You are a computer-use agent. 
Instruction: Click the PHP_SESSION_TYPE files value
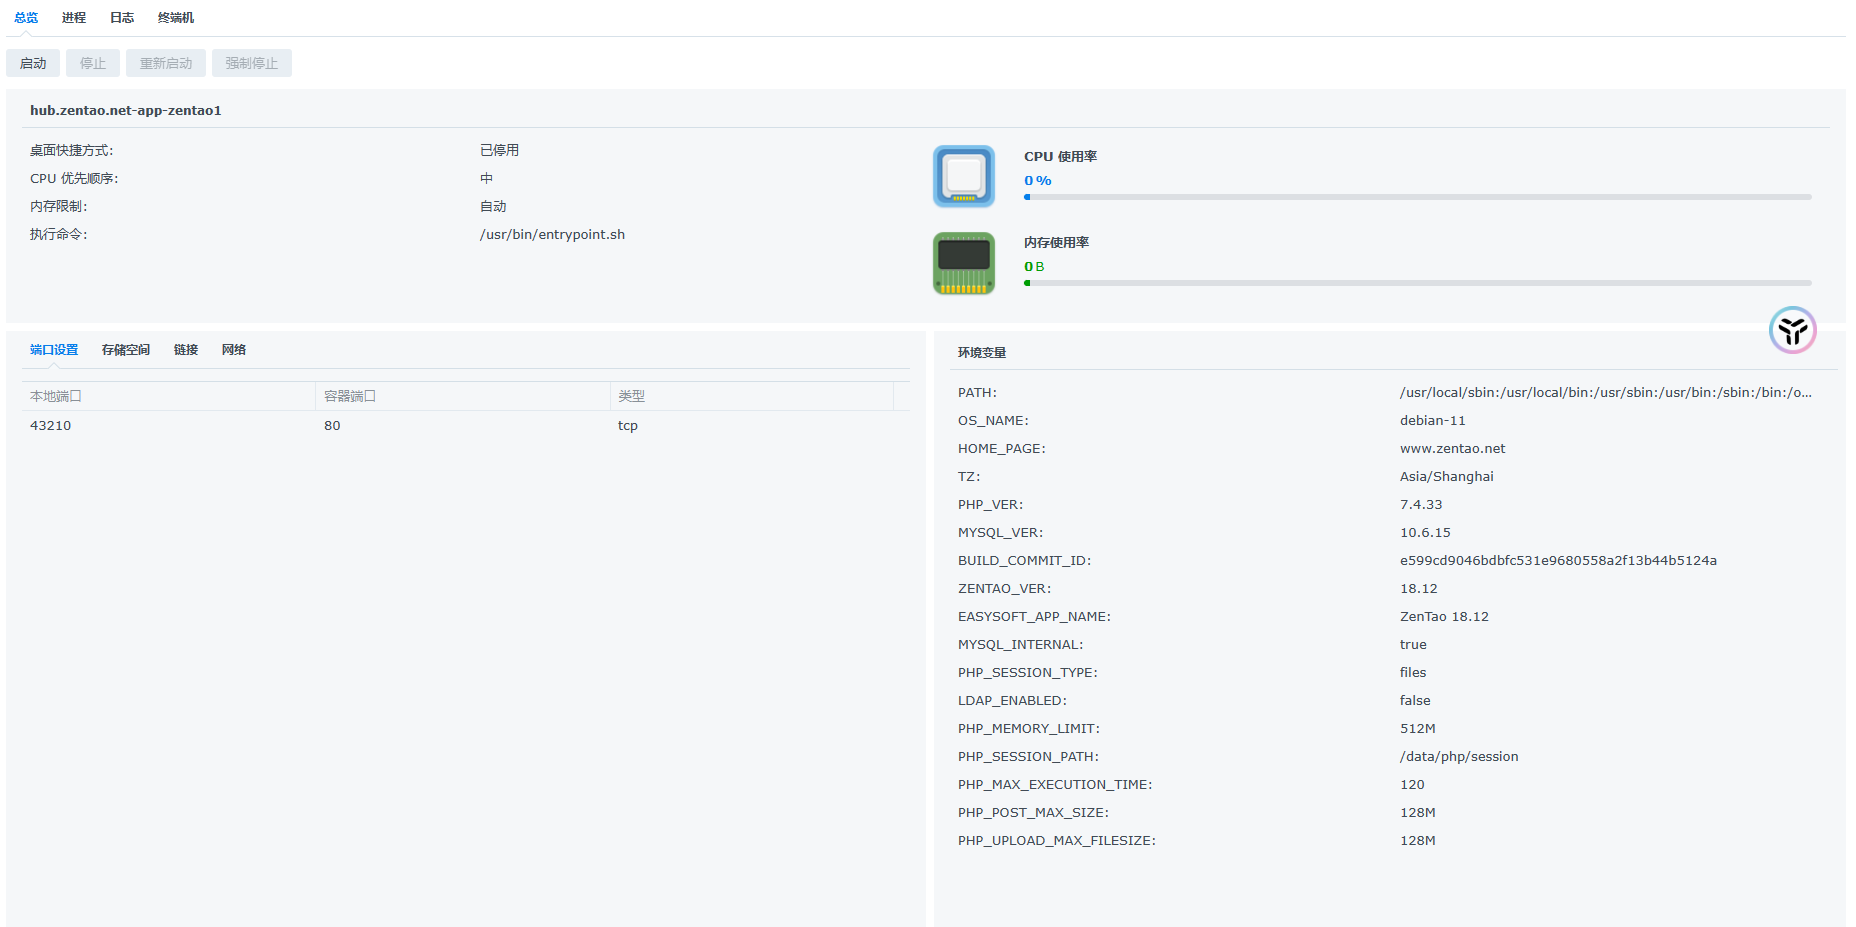1413,672
